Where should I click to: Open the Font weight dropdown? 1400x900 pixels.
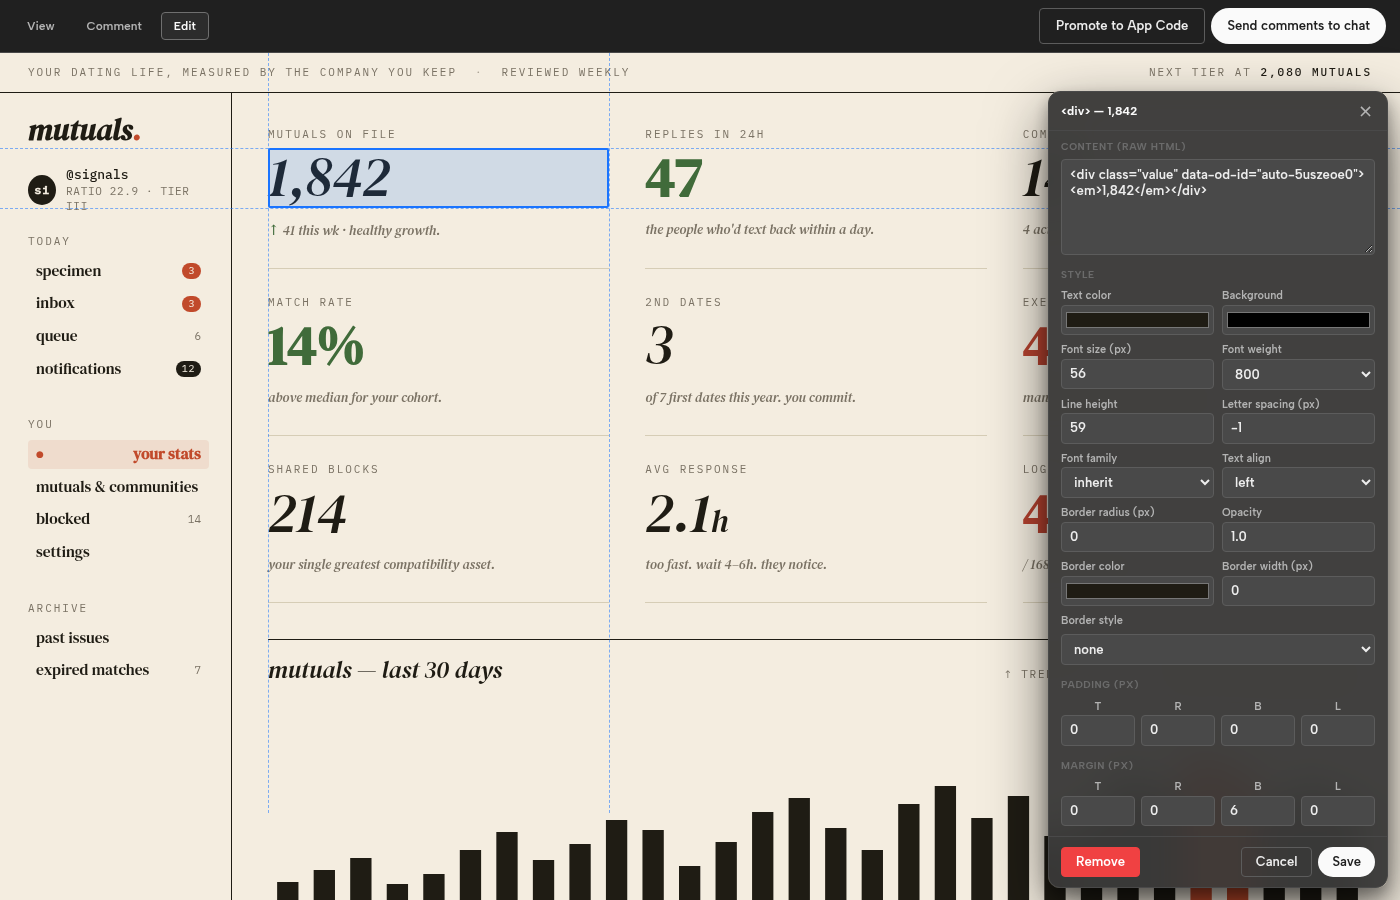tap(1298, 374)
